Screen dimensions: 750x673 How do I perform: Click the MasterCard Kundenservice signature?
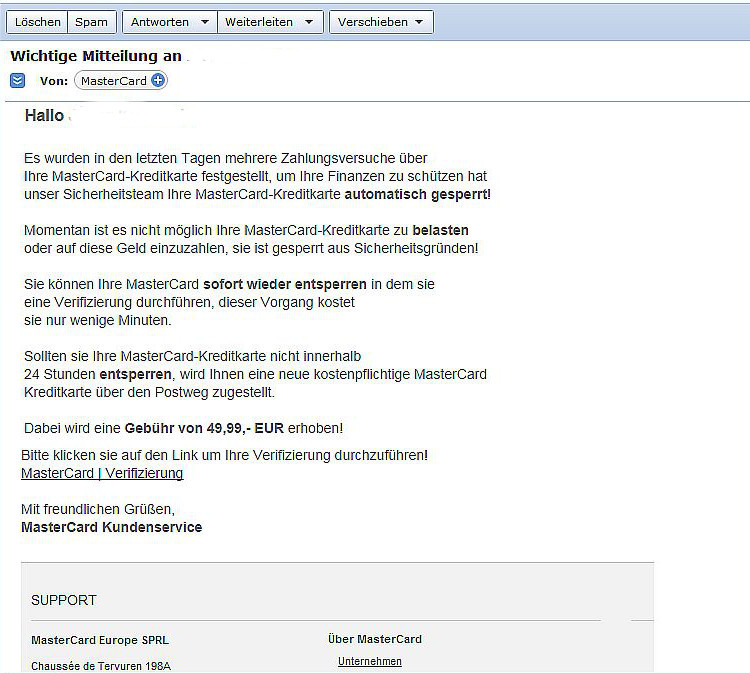111,527
